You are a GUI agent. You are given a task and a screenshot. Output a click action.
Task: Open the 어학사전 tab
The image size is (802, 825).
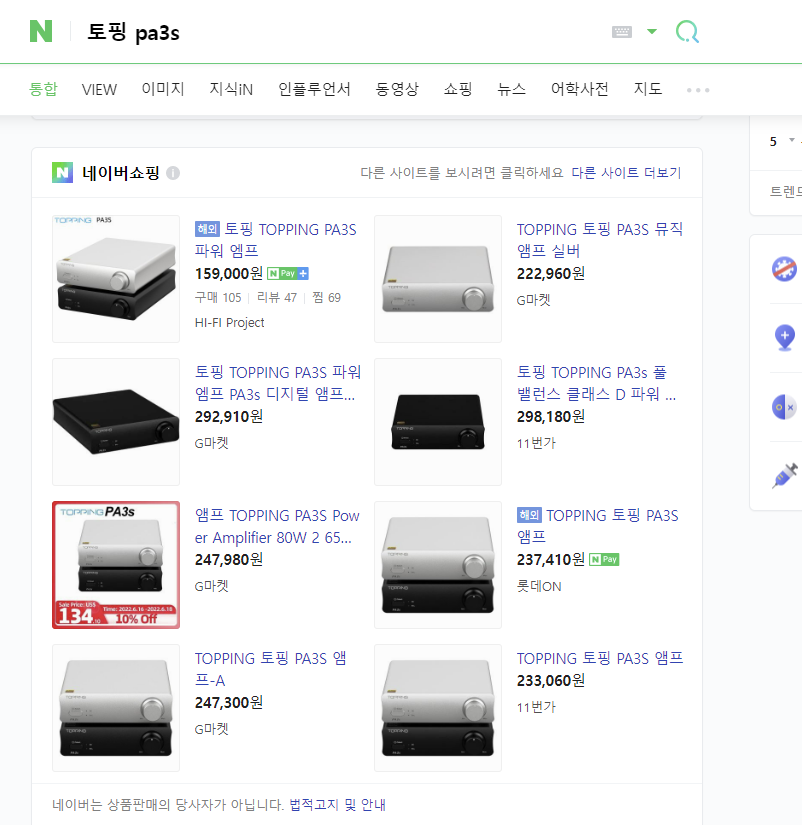point(579,89)
